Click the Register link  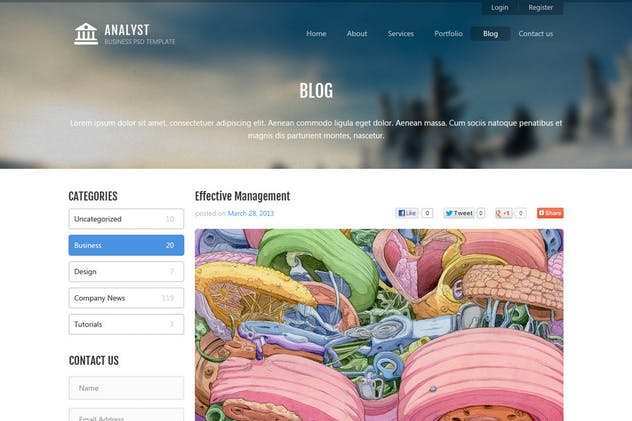click(x=541, y=8)
